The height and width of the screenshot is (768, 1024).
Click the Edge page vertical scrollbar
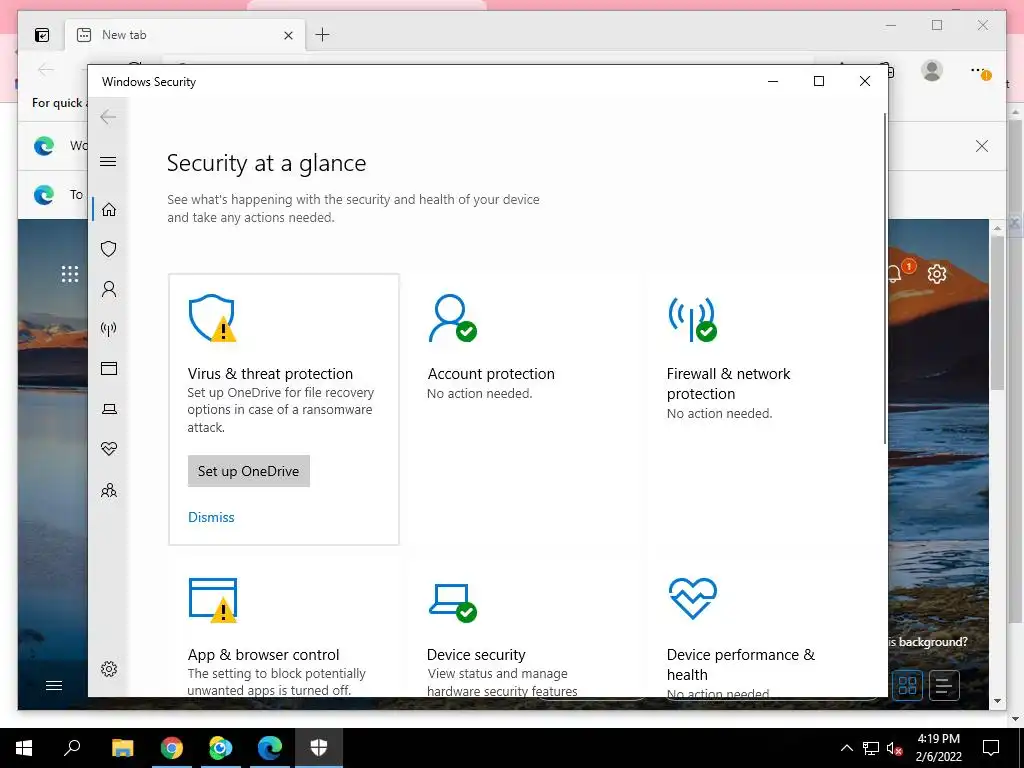[997, 313]
